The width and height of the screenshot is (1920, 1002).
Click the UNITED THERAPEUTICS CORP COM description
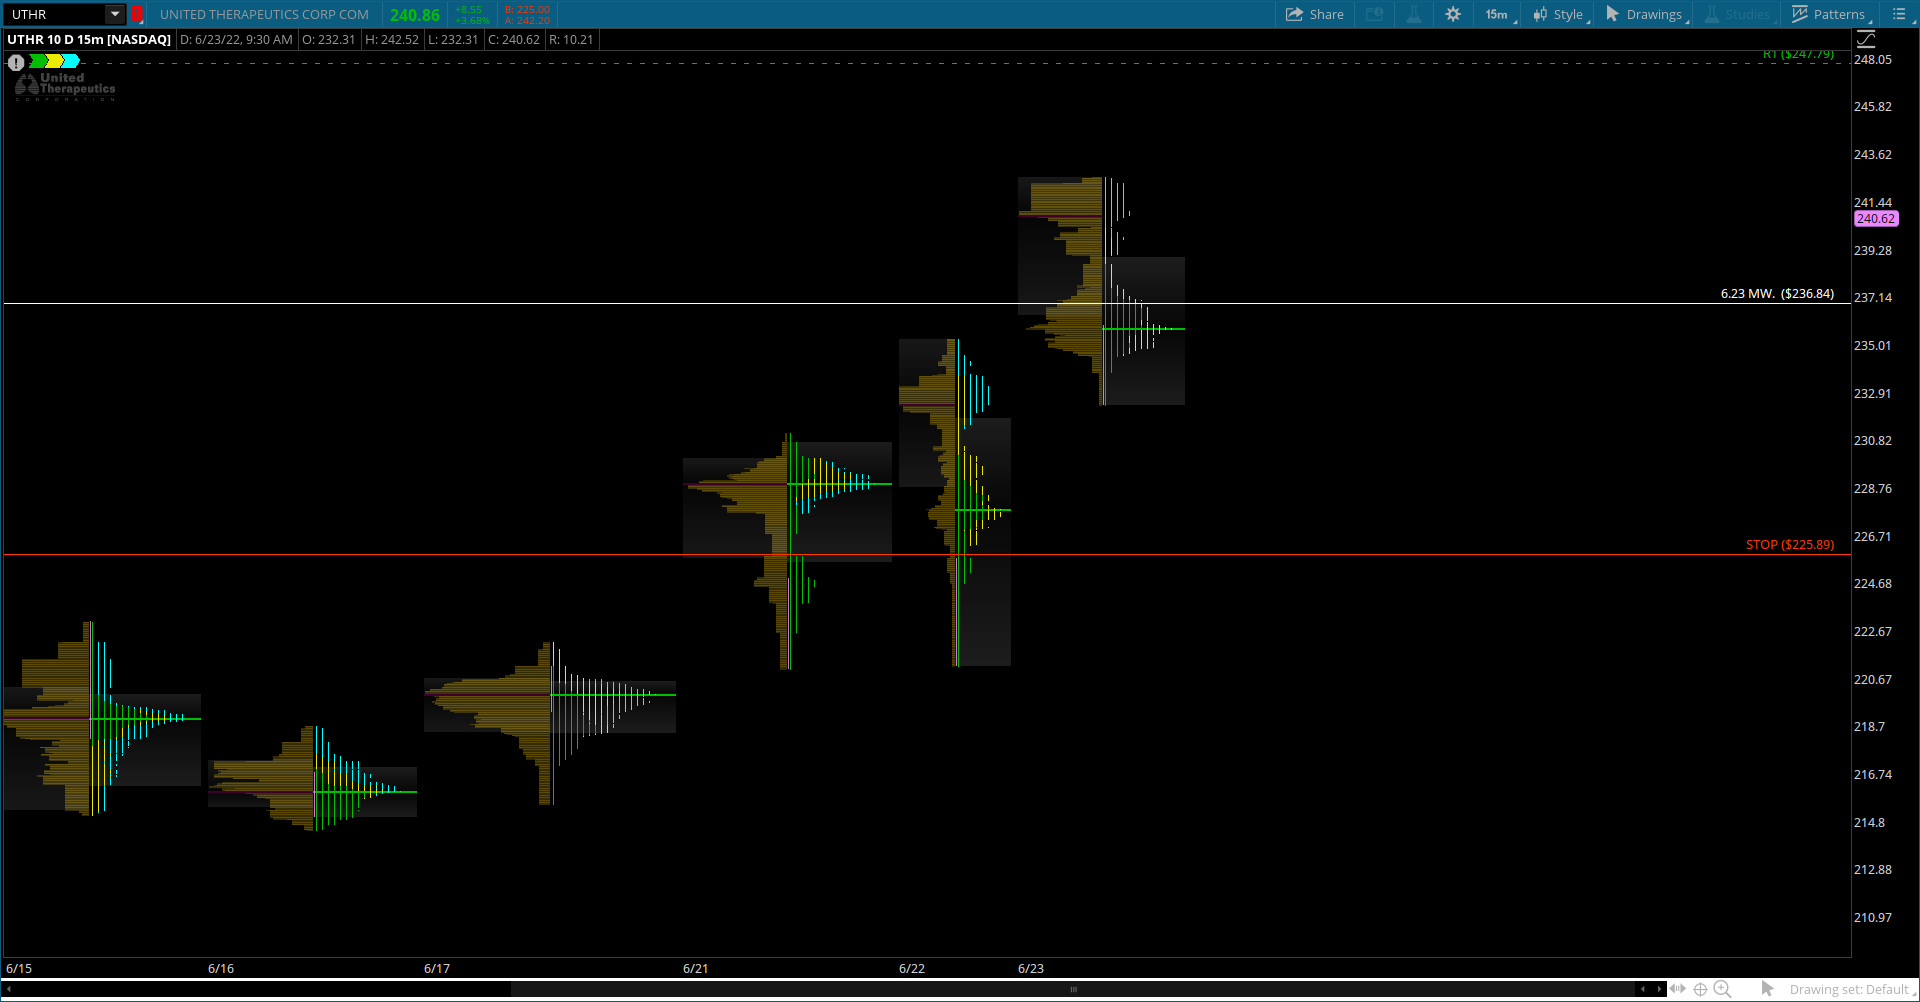tap(264, 14)
